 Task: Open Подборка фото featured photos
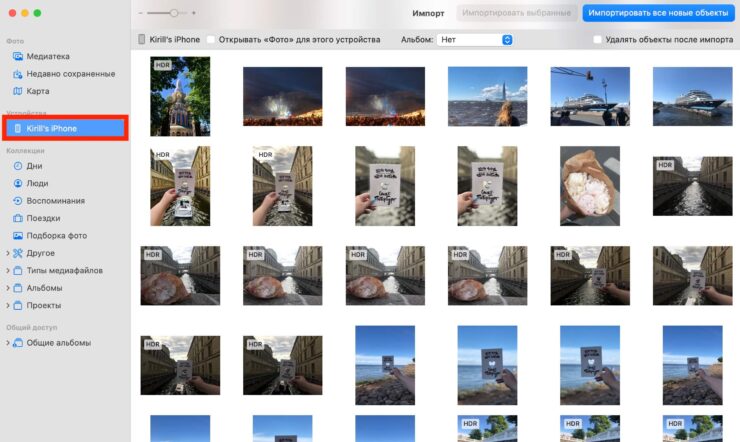coord(56,235)
